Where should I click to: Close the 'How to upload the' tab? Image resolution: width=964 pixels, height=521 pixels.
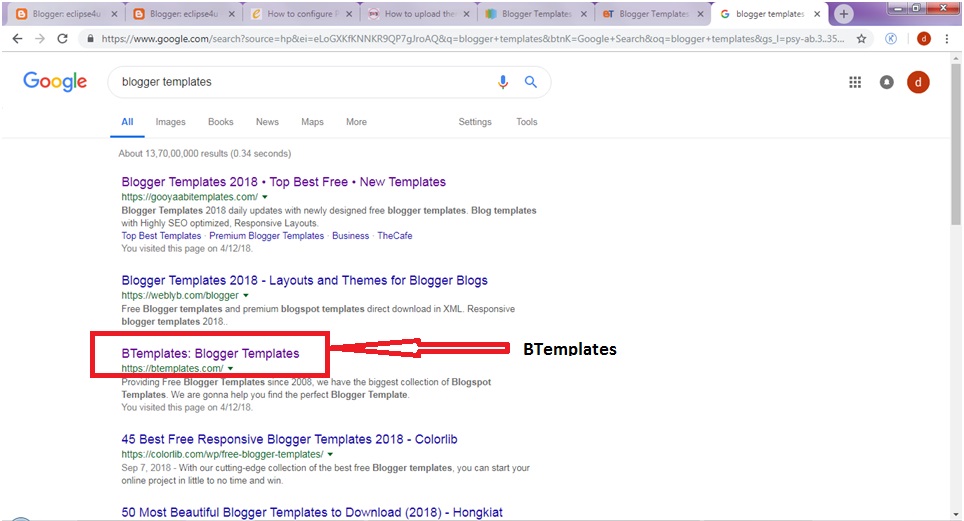tap(466, 14)
